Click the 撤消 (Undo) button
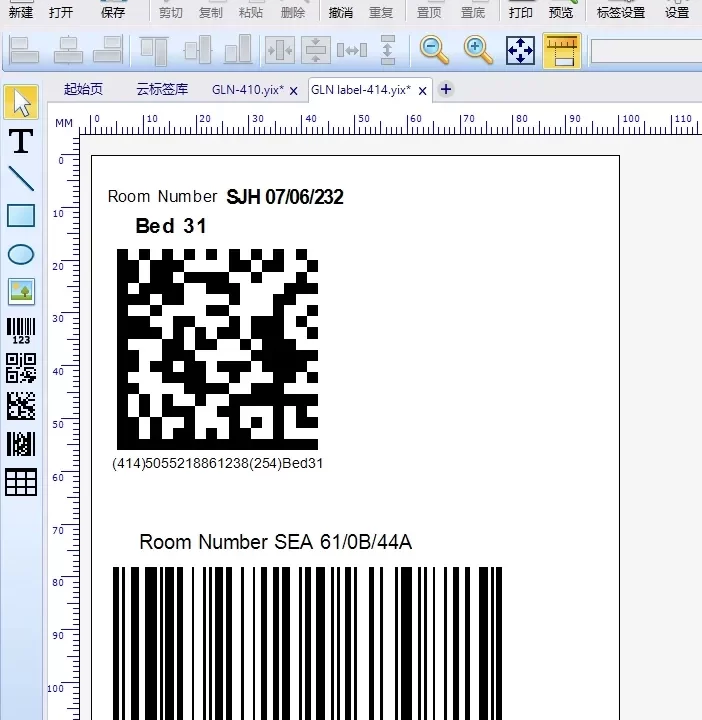Image resolution: width=702 pixels, height=720 pixels. coord(341,12)
